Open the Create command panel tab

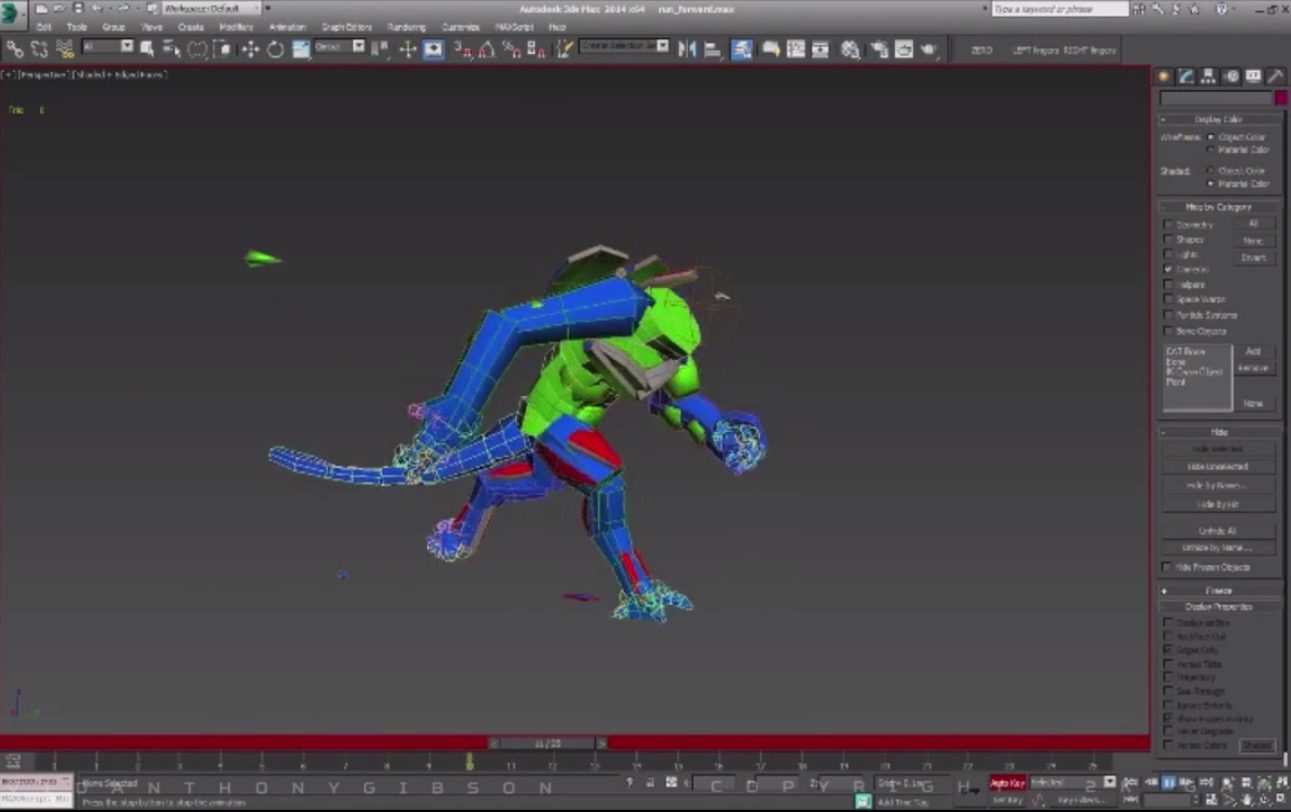point(1165,76)
